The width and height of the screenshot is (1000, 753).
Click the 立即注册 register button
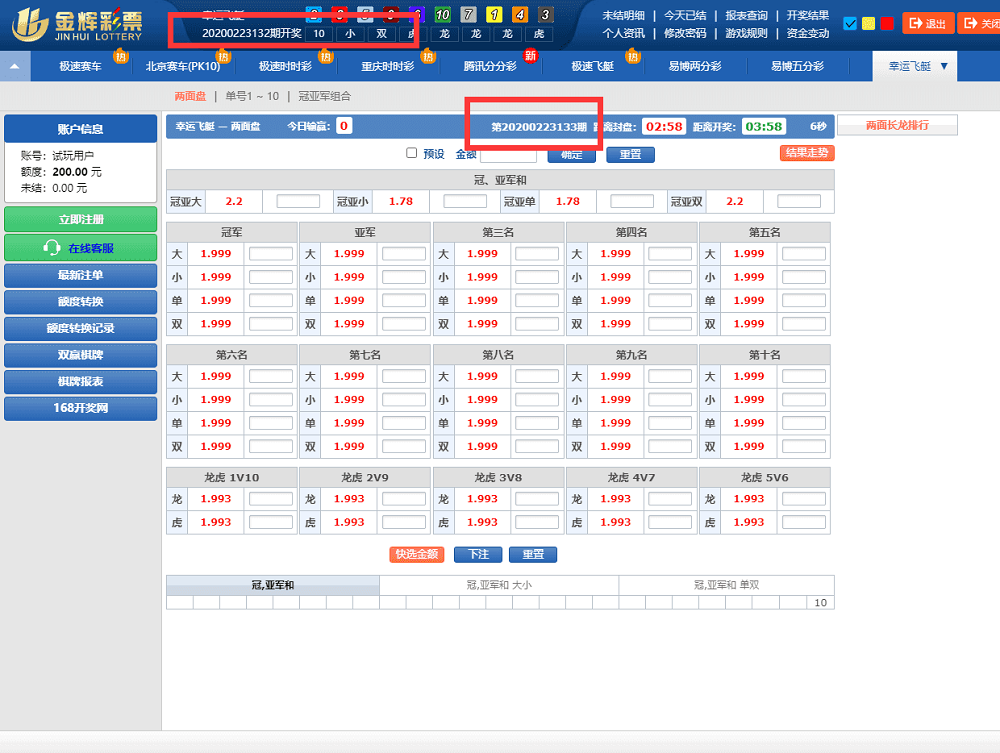(80, 218)
